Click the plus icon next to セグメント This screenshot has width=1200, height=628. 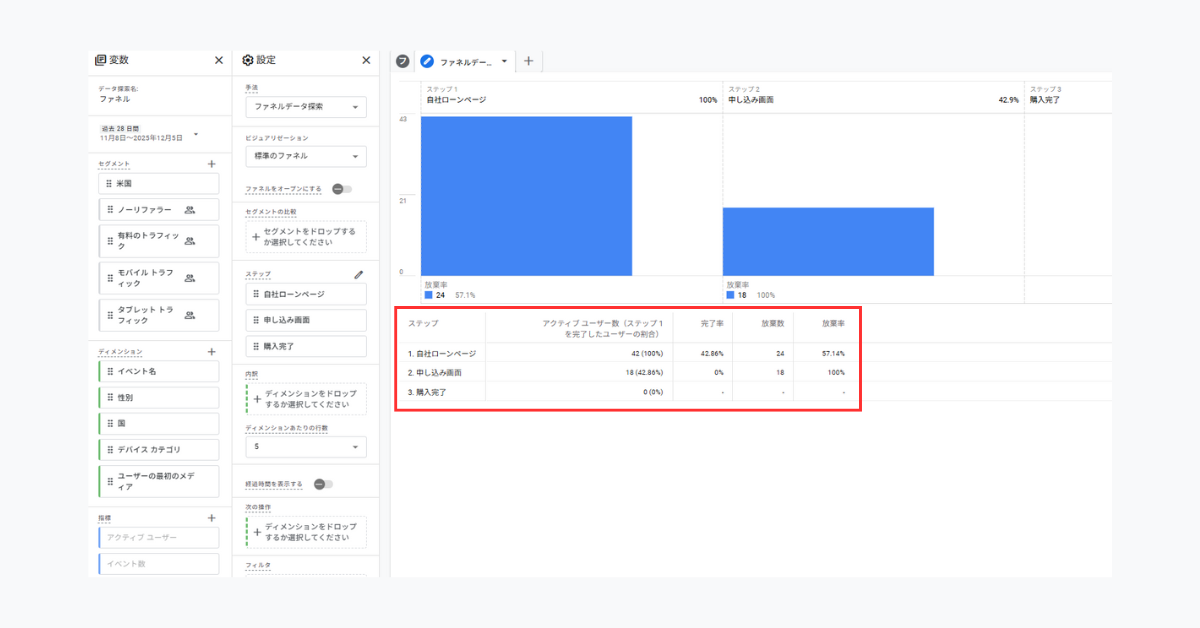211,164
